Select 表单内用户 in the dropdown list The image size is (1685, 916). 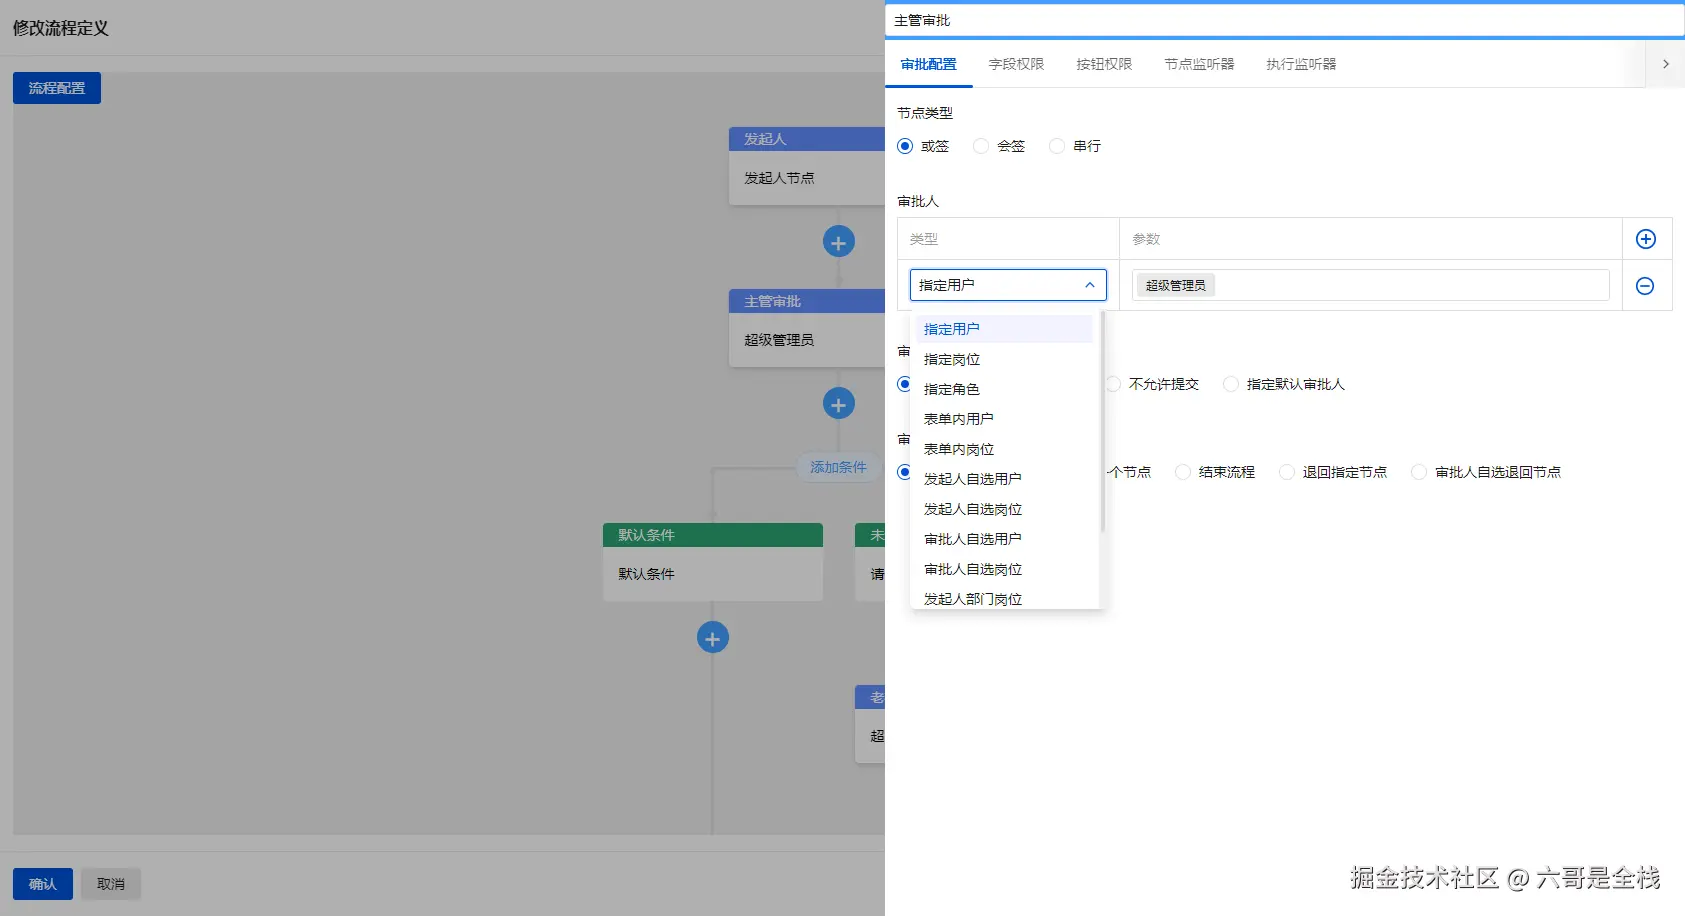(x=958, y=418)
